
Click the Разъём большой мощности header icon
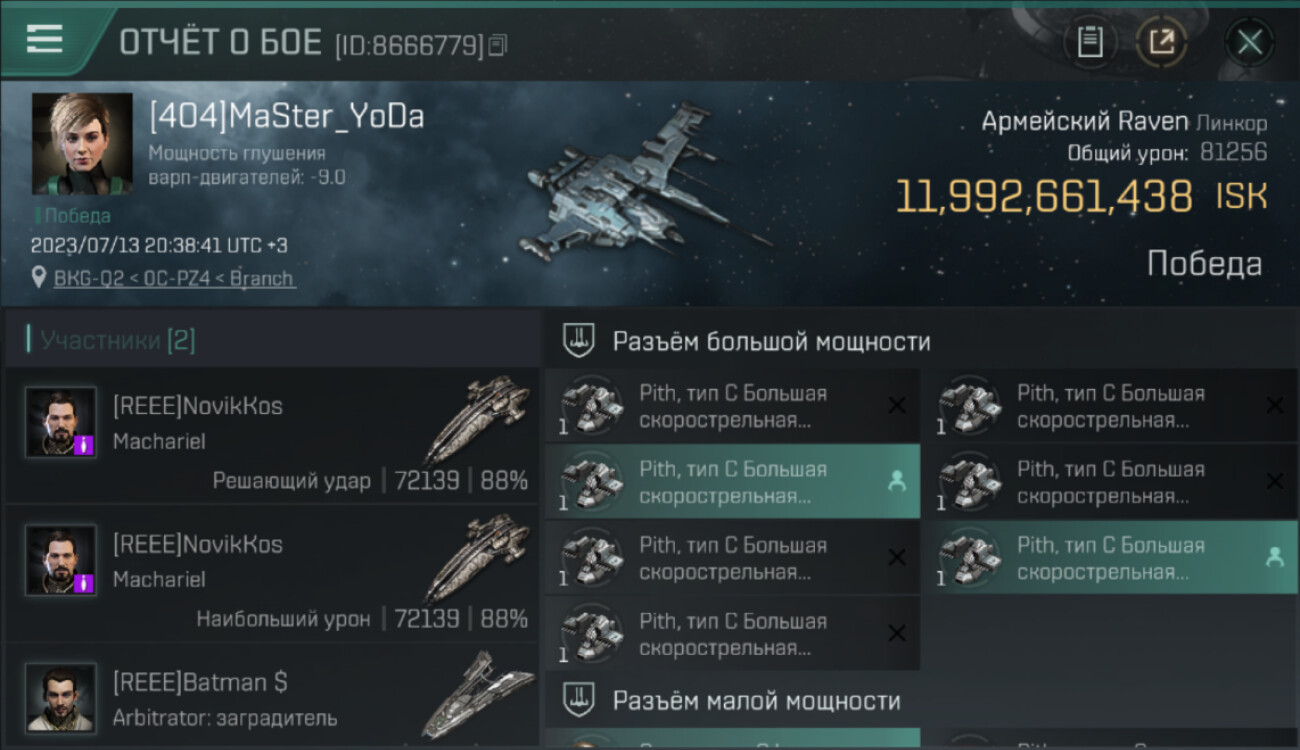577,341
